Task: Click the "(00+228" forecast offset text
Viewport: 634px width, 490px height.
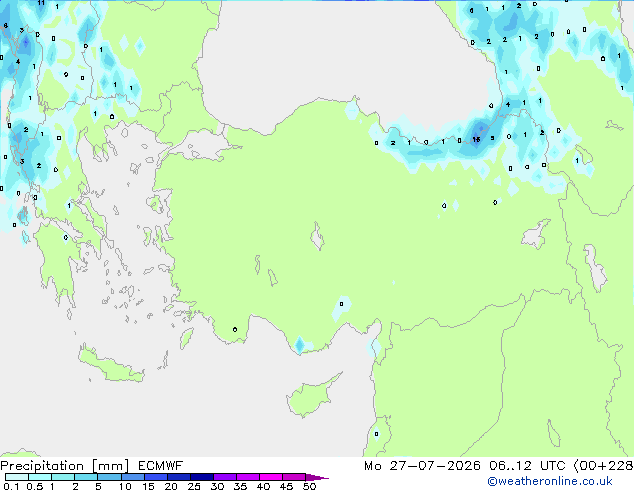Action: tap(604, 466)
